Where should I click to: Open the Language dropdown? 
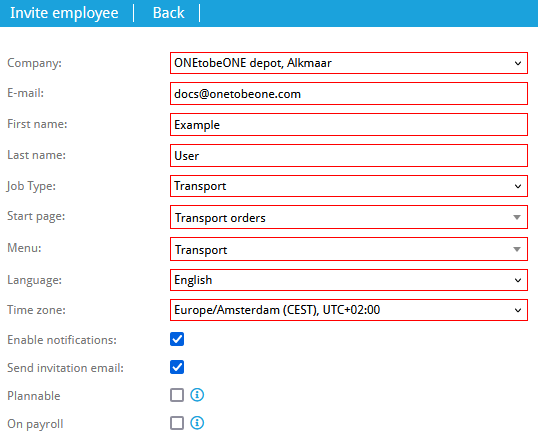coord(349,280)
